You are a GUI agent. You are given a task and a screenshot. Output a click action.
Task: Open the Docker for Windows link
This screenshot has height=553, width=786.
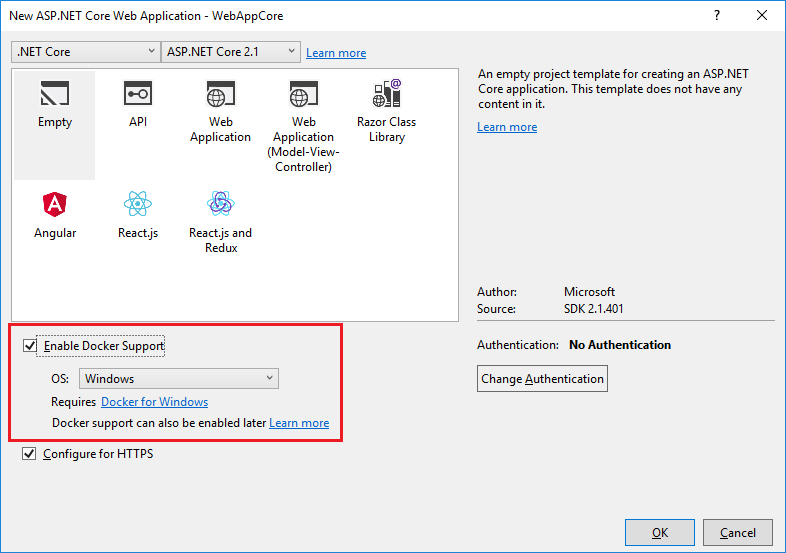[x=154, y=402]
